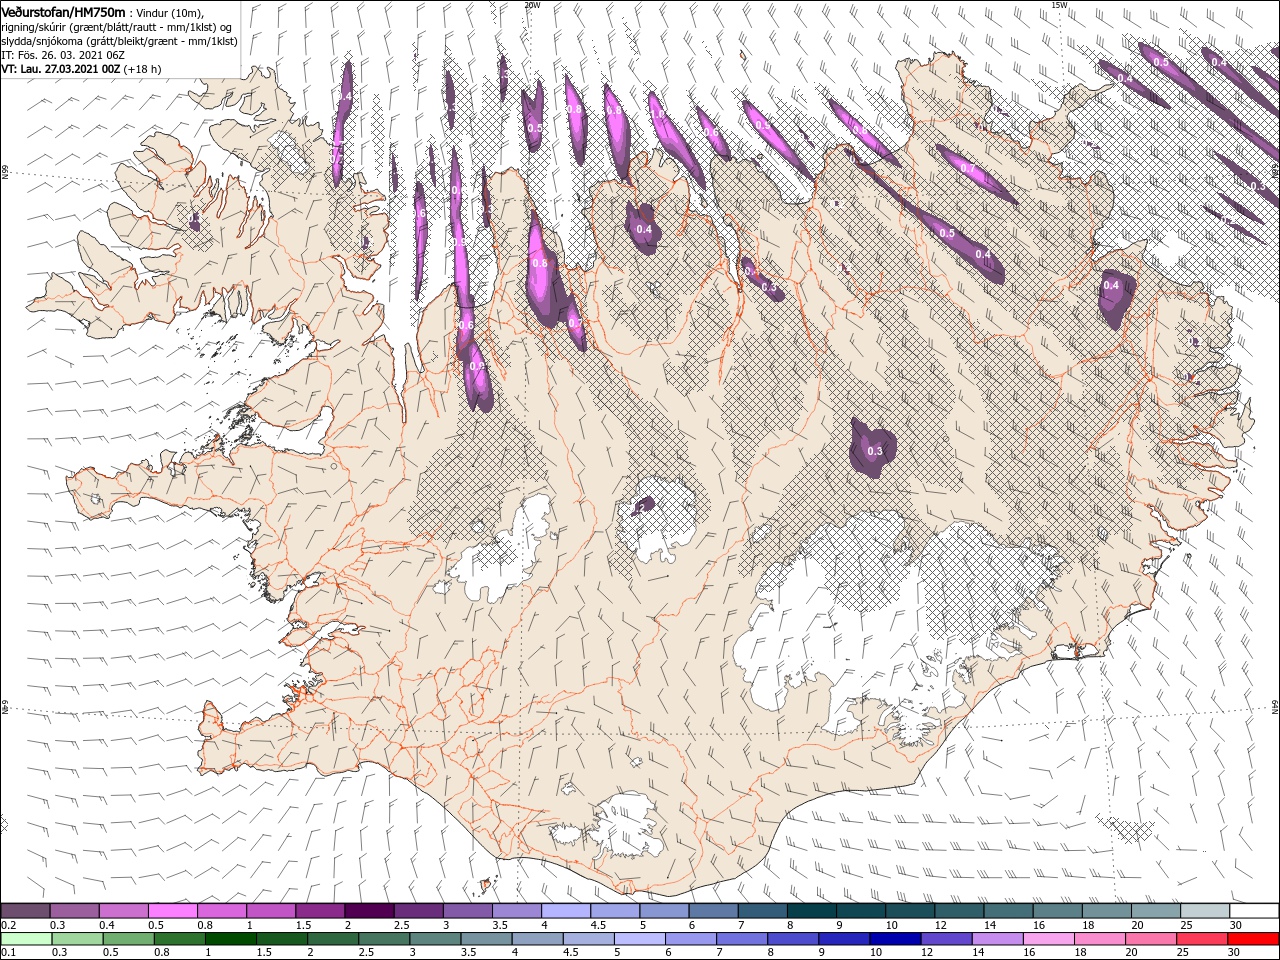The width and height of the screenshot is (1280, 960).
Task: Select the medium green 0.8 rain legend swatch
Action: (180, 939)
